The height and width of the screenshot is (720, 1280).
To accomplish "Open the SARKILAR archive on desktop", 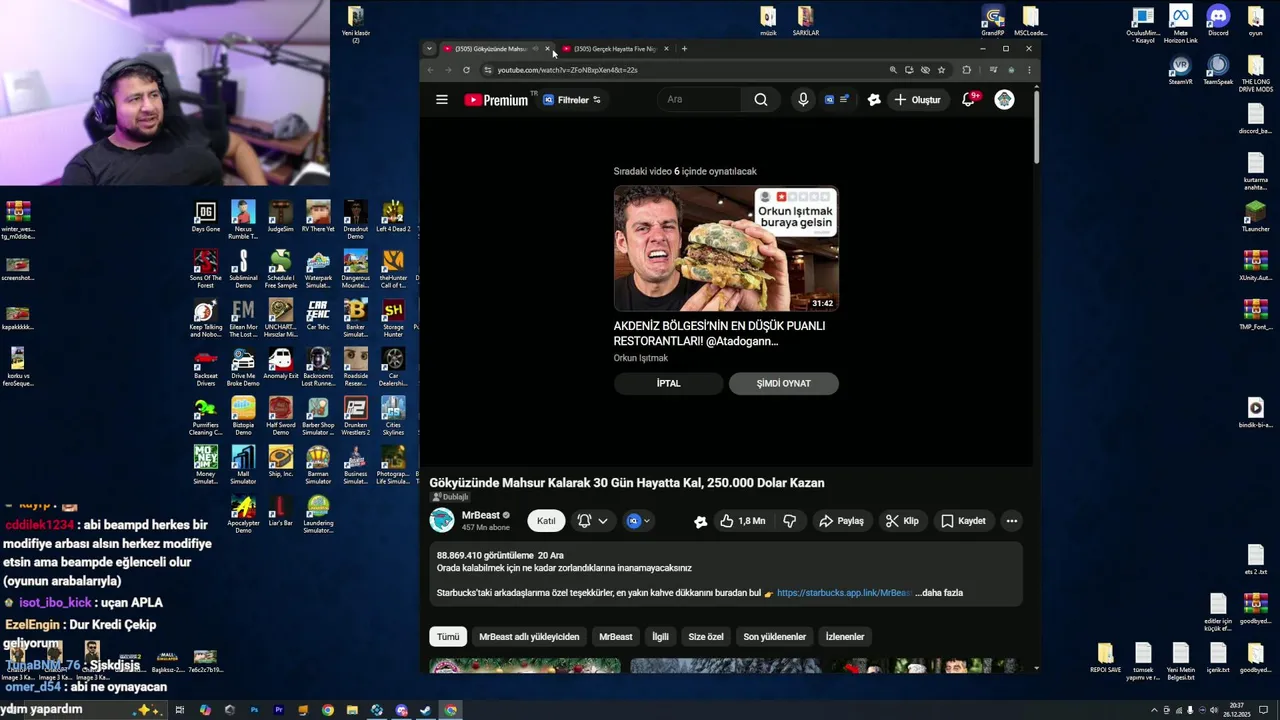I will point(806,22).
